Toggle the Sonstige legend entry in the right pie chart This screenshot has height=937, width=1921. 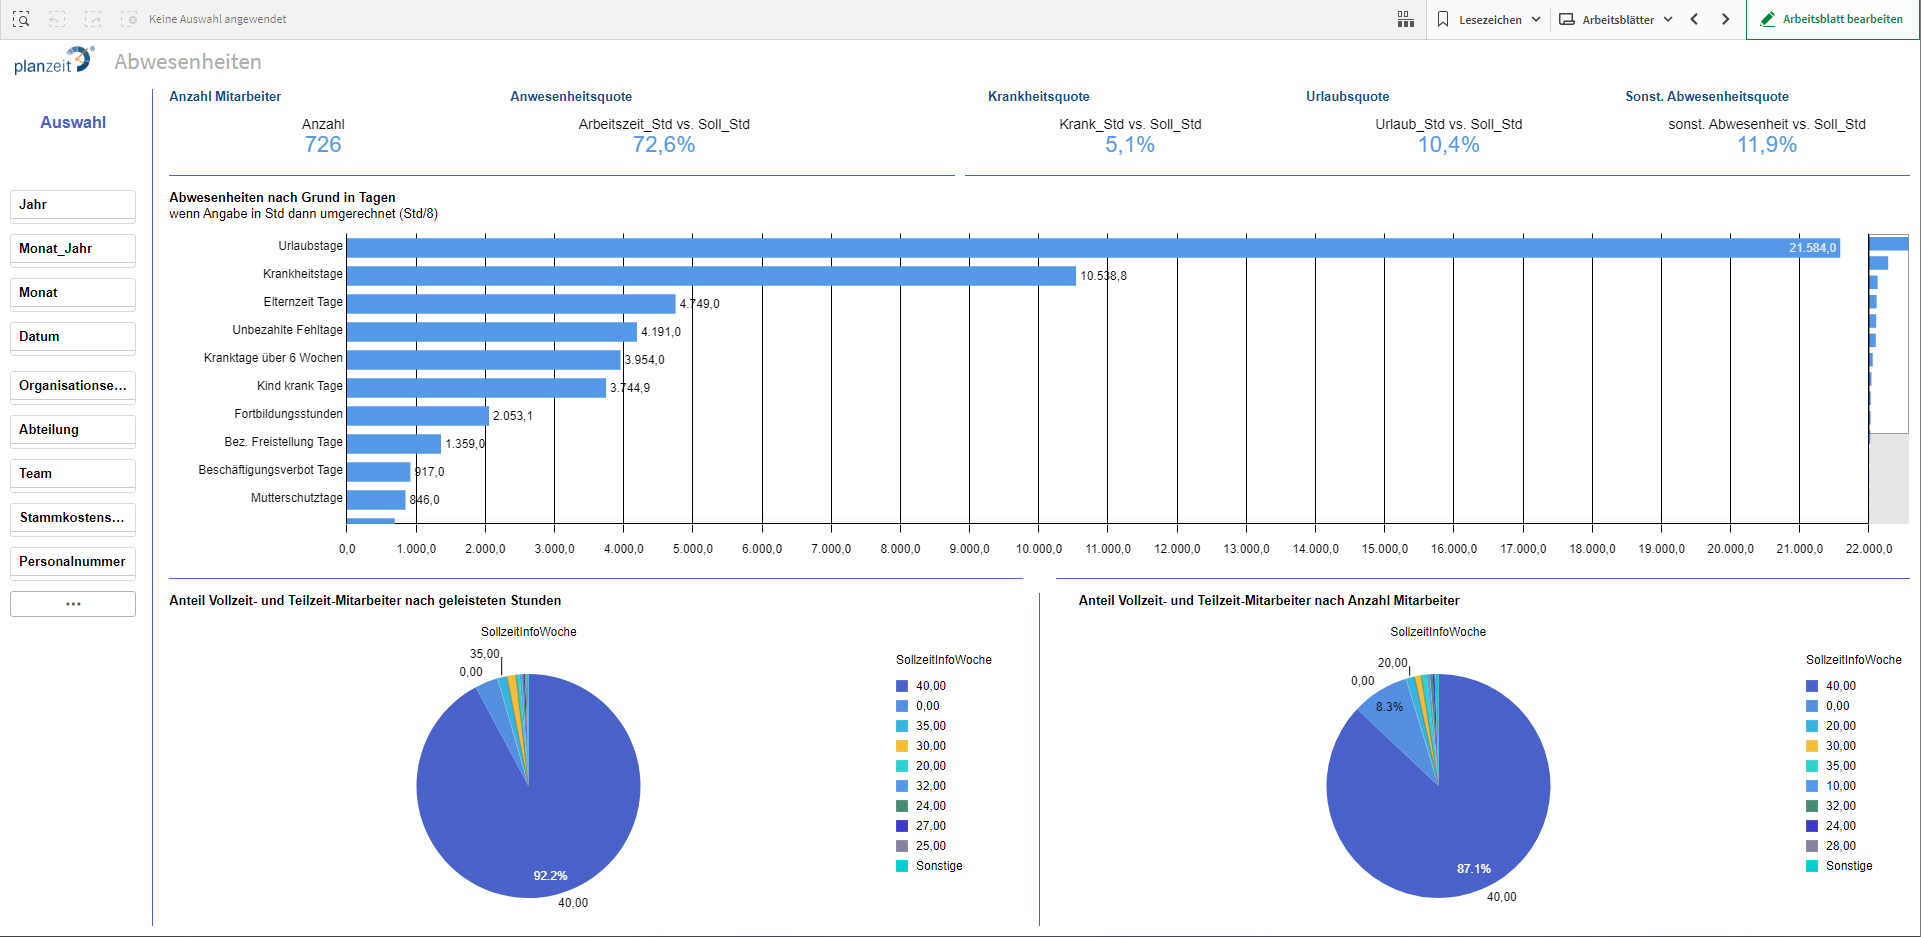click(1848, 866)
